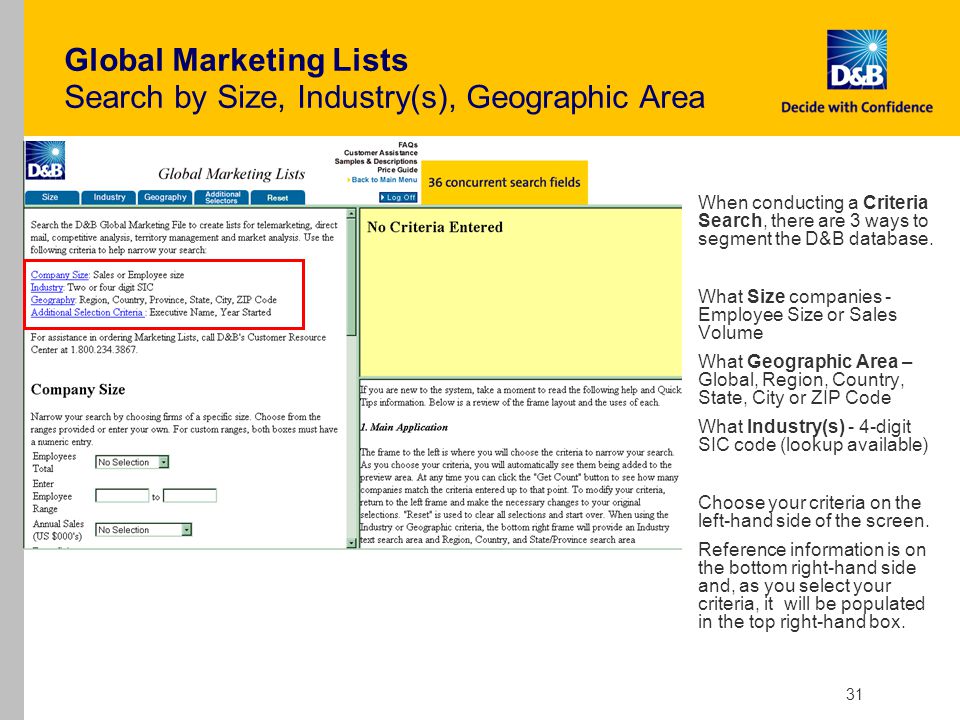Viewport: 960px width, 720px height.
Task: Click the Reset tab button
Action: click(x=278, y=197)
